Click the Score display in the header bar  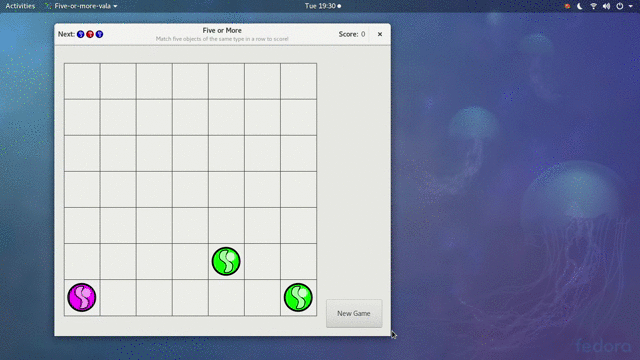click(x=351, y=34)
